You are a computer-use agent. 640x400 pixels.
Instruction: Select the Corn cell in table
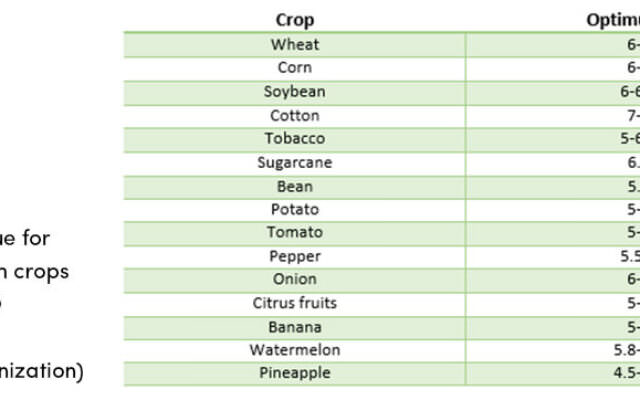pos(295,67)
